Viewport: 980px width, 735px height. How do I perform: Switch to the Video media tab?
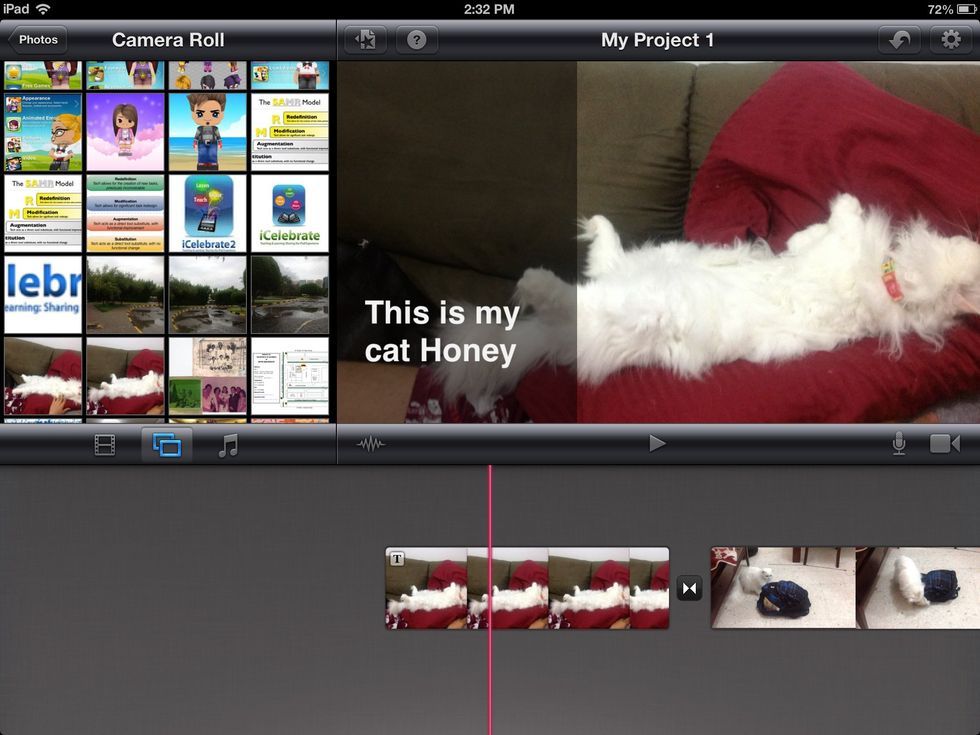point(105,445)
